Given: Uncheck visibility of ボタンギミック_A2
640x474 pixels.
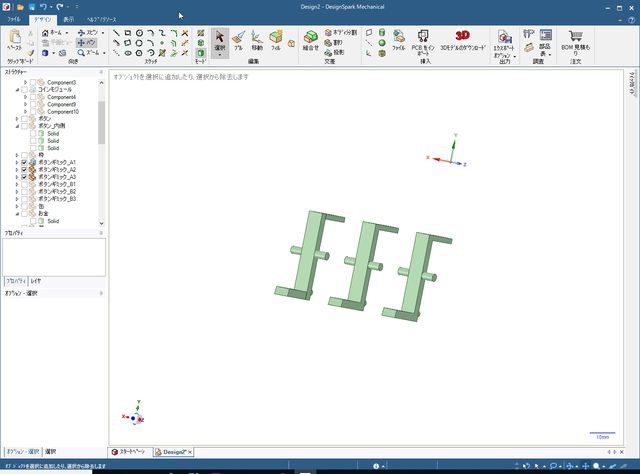Looking at the screenshot, I should (24, 170).
